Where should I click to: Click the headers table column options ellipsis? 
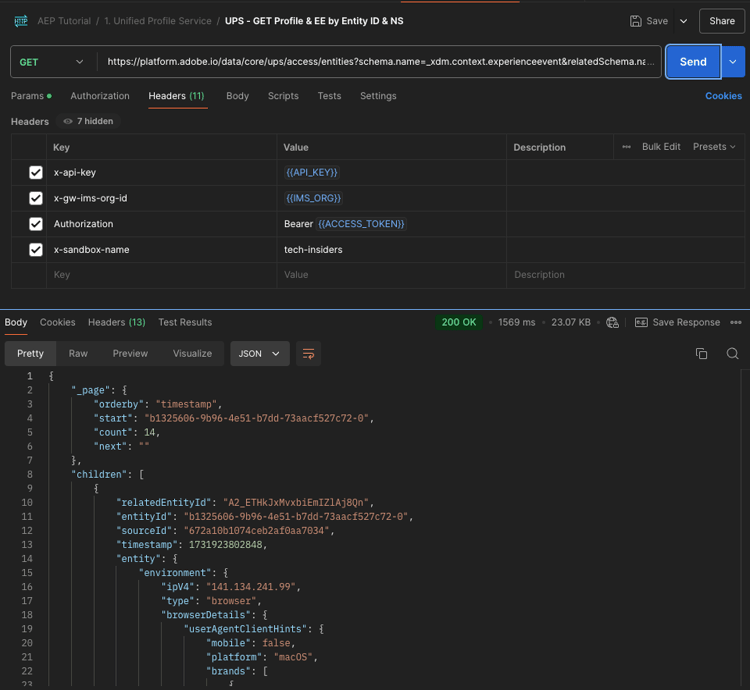point(627,147)
